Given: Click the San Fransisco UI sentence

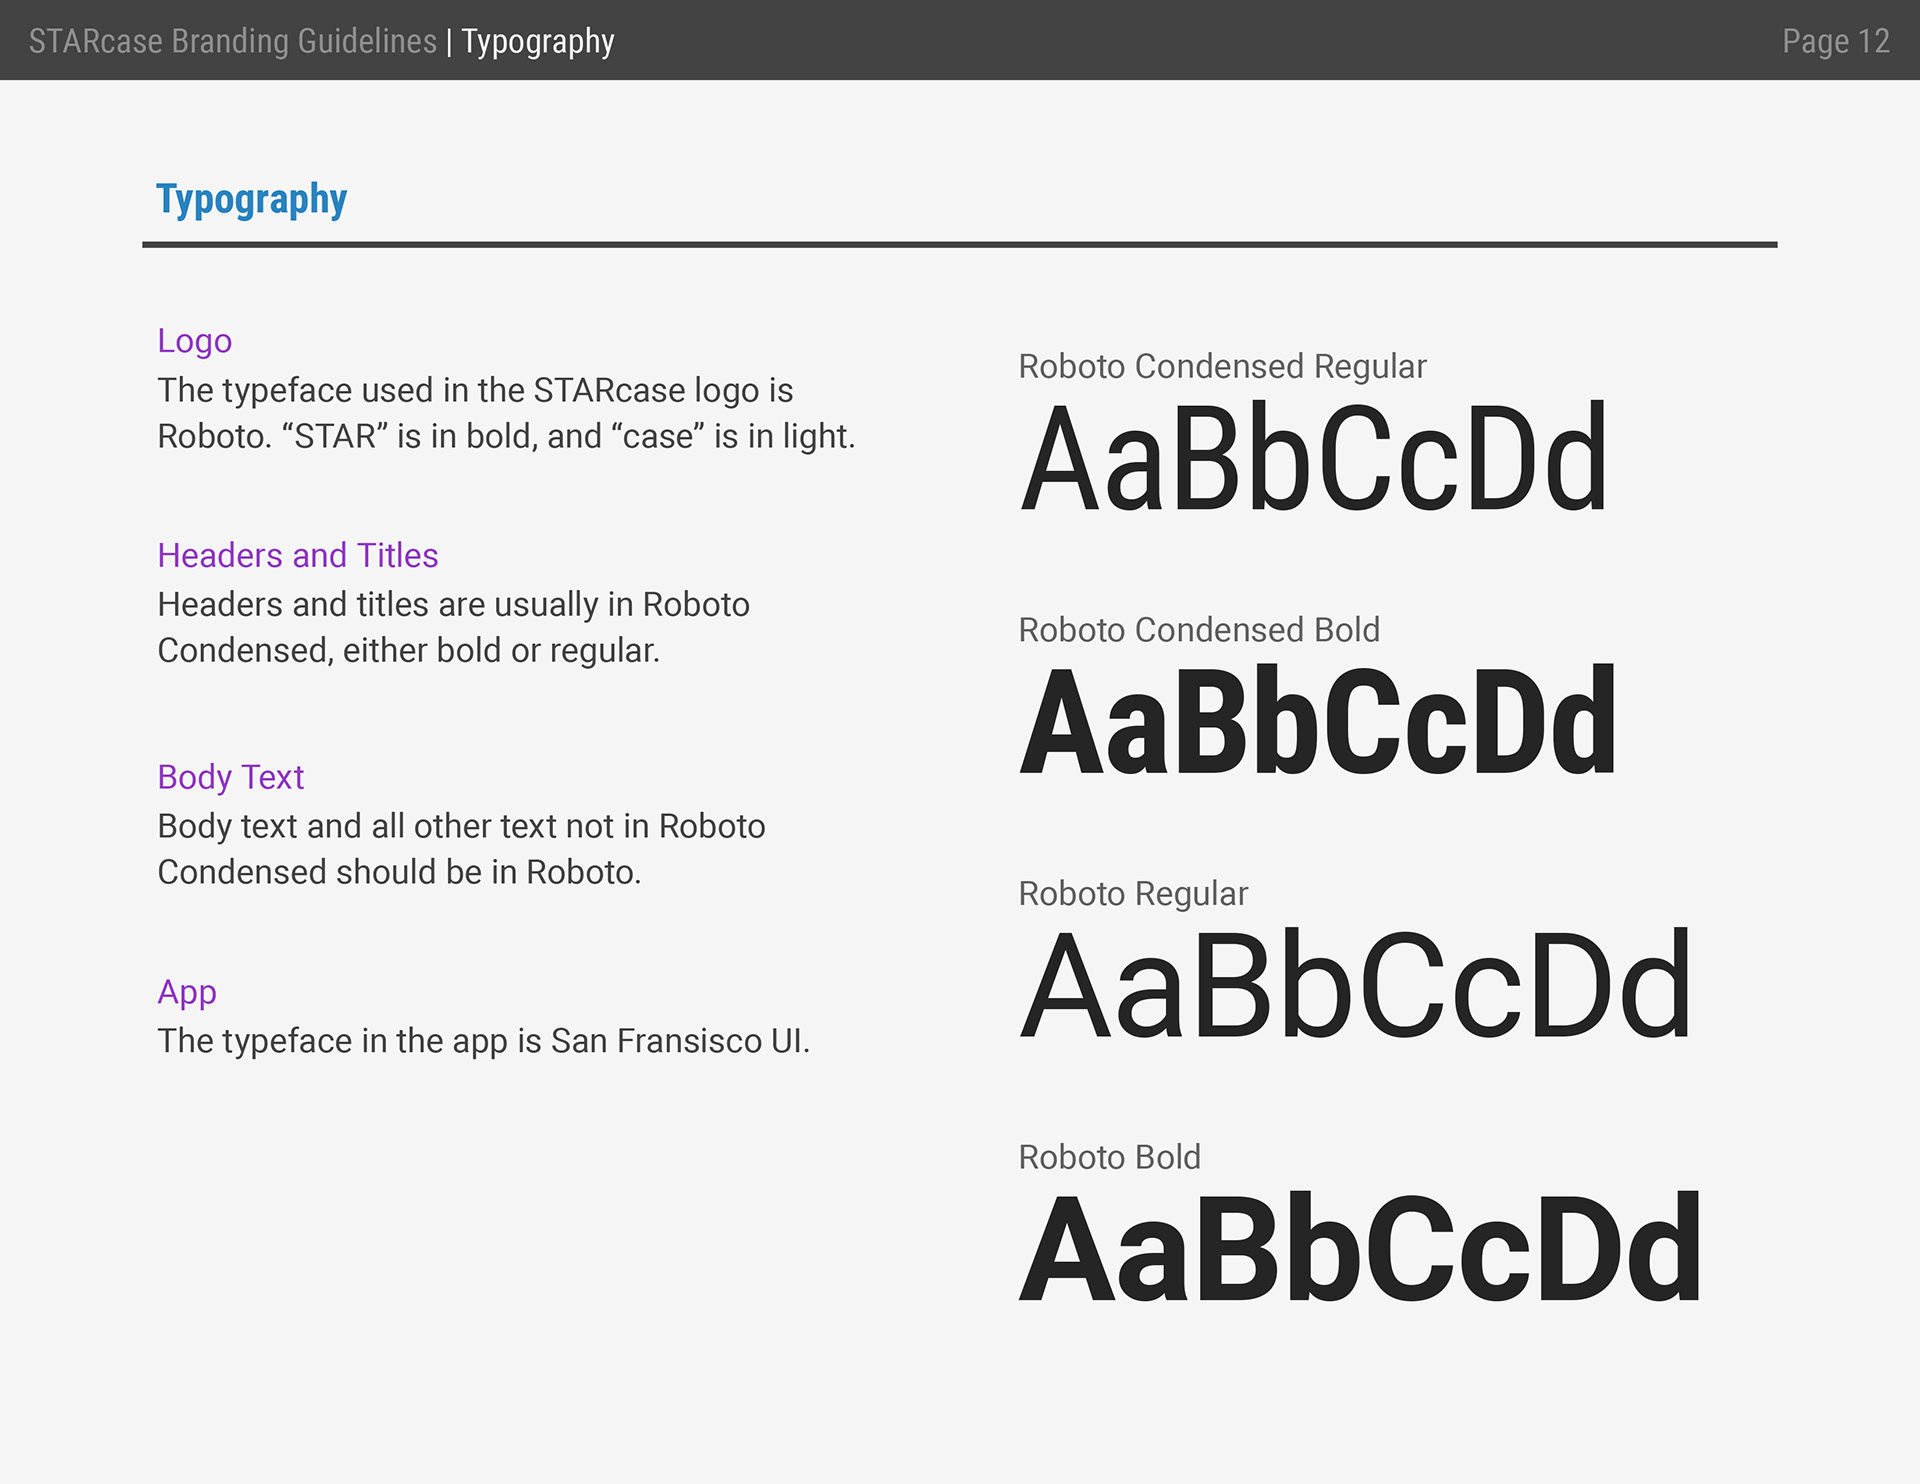Looking at the screenshot, I should point(483,1041).
